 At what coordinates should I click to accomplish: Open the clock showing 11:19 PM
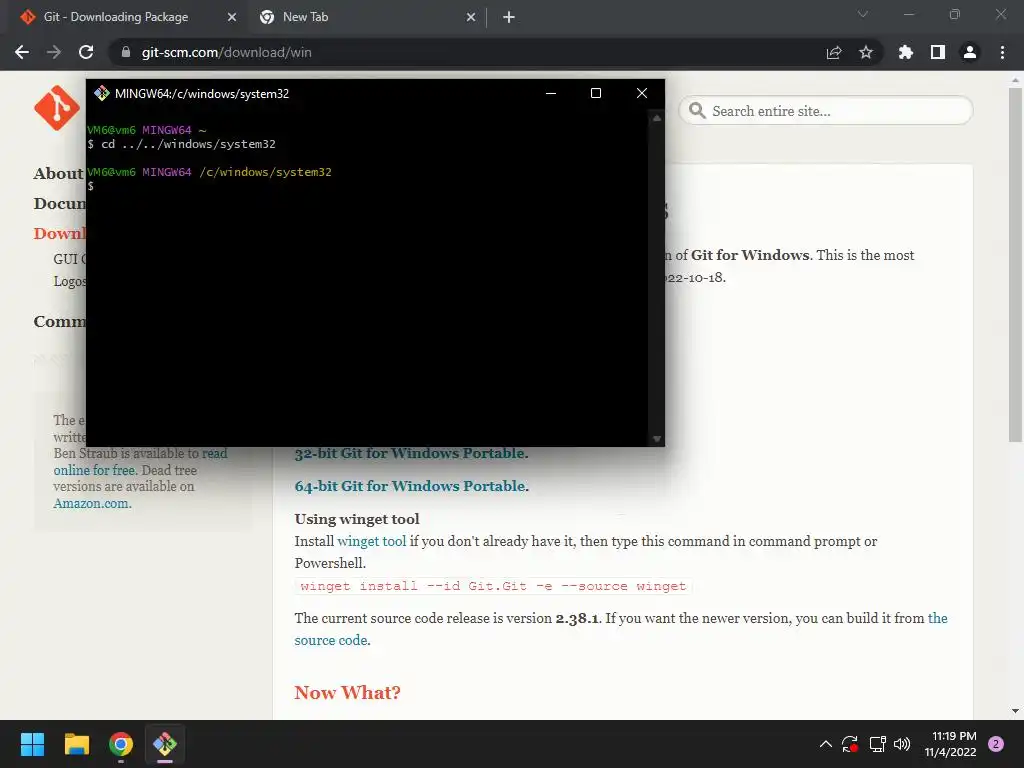(x=950, y=744)
